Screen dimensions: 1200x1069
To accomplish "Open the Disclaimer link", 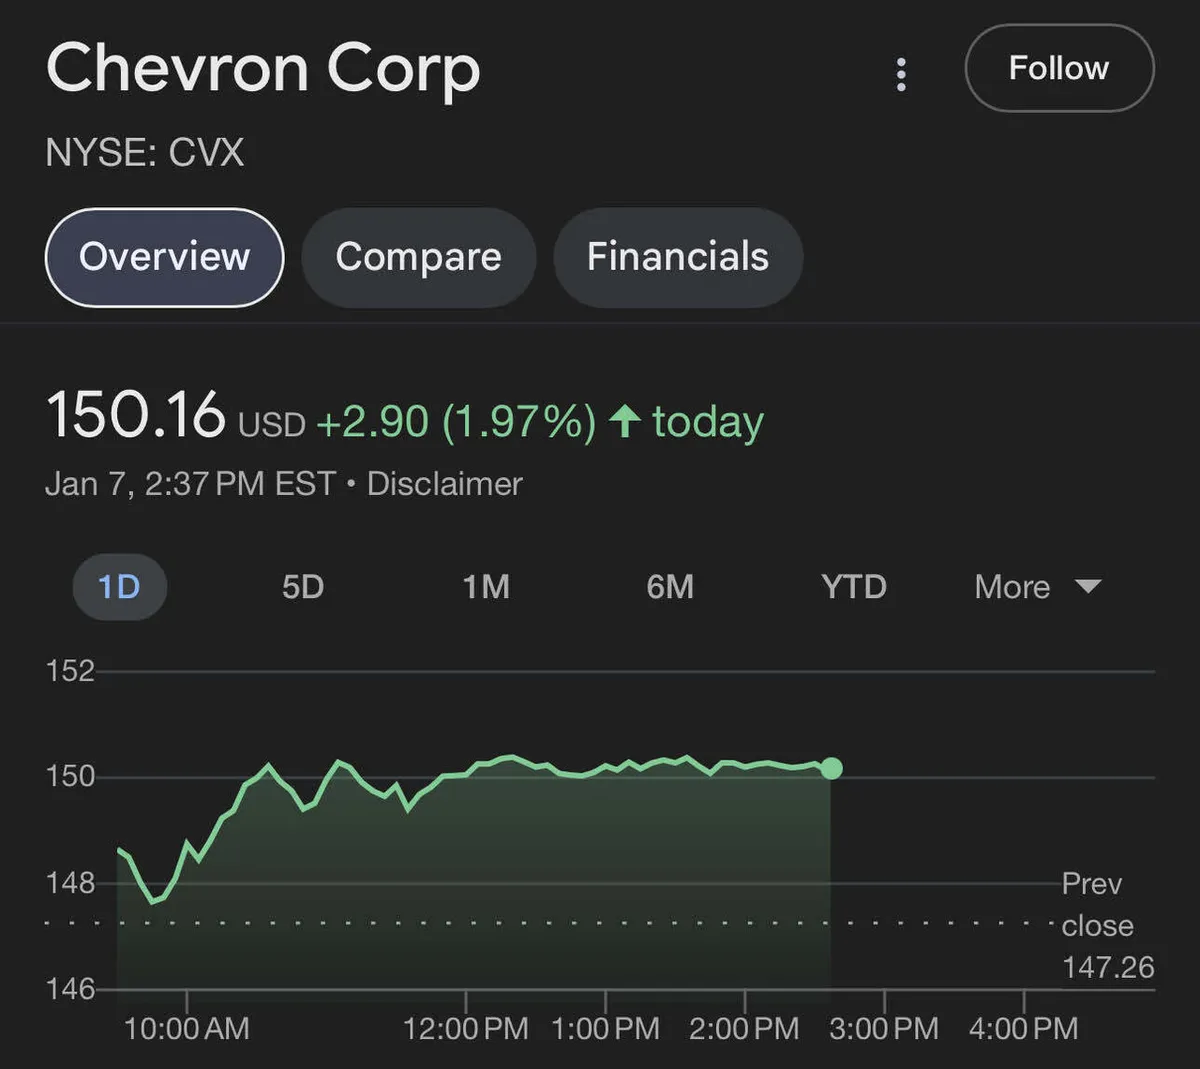I will click(x=444, y=484).
